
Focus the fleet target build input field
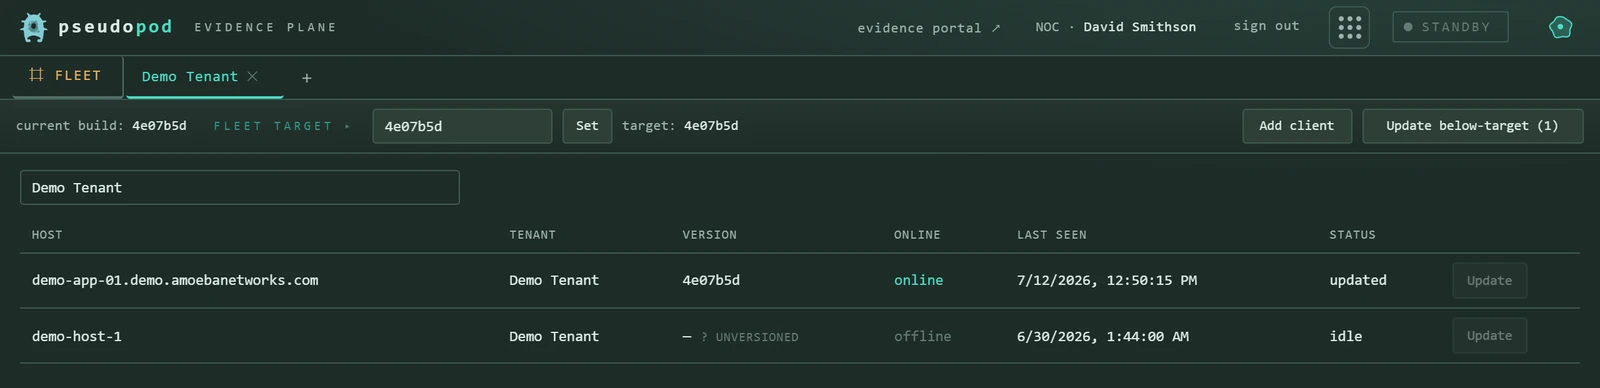(462, 126)
